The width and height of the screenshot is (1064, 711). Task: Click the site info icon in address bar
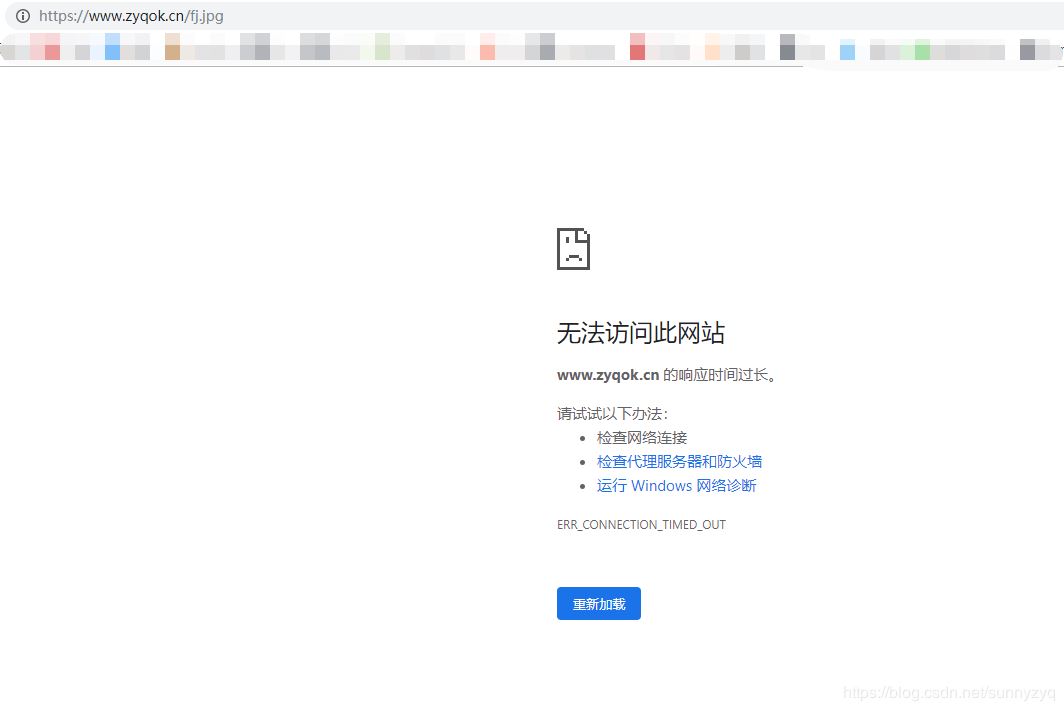(22, 16)
